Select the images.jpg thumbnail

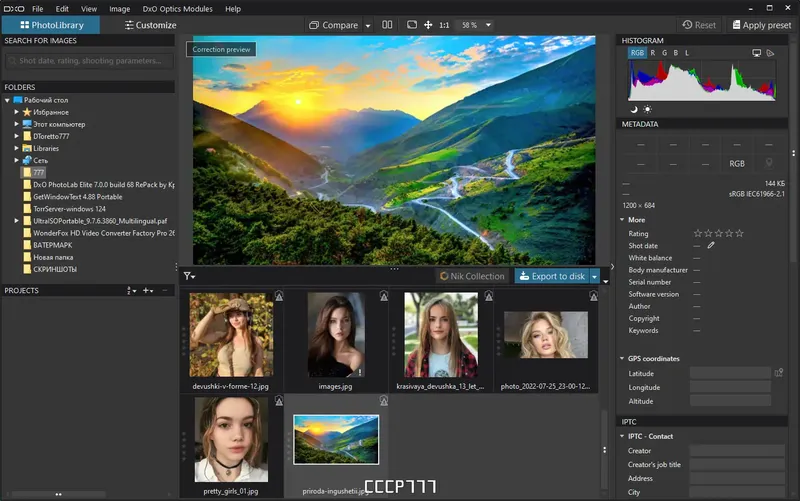click(336, 335)
